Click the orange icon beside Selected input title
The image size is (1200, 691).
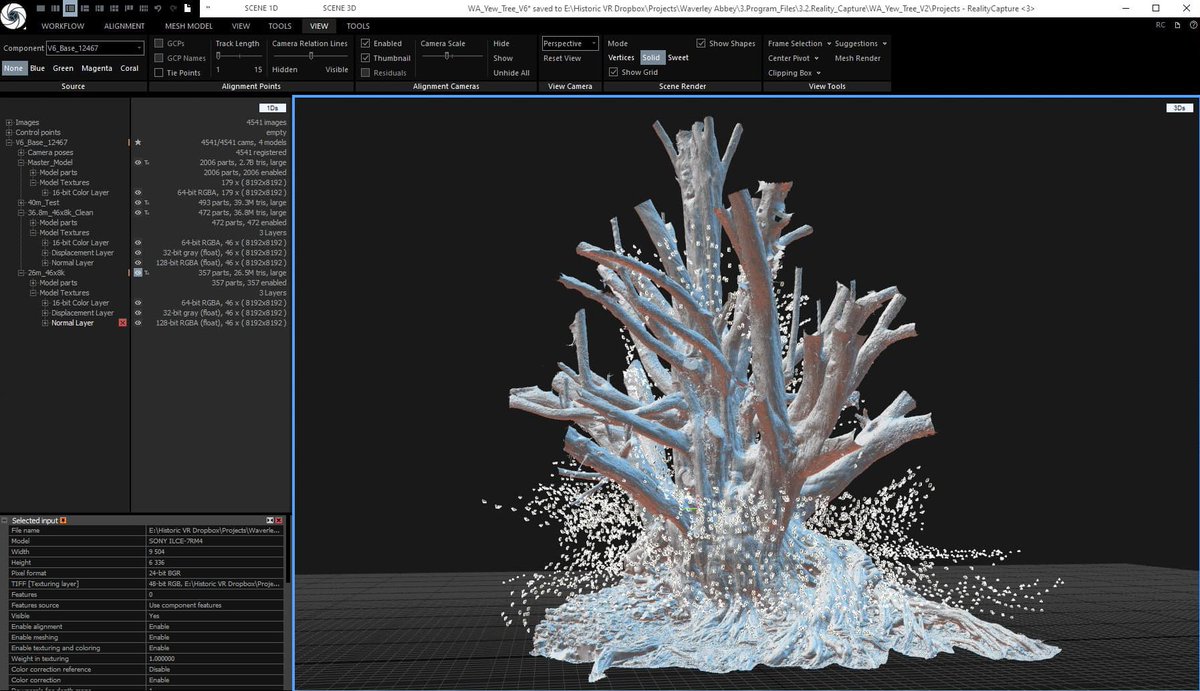coord(64,521)
